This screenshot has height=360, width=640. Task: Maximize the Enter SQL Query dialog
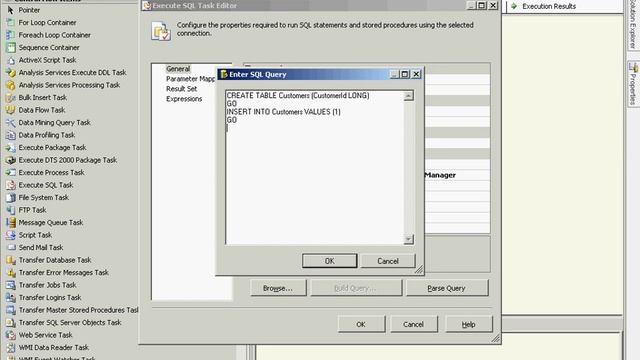coord(404,74)
